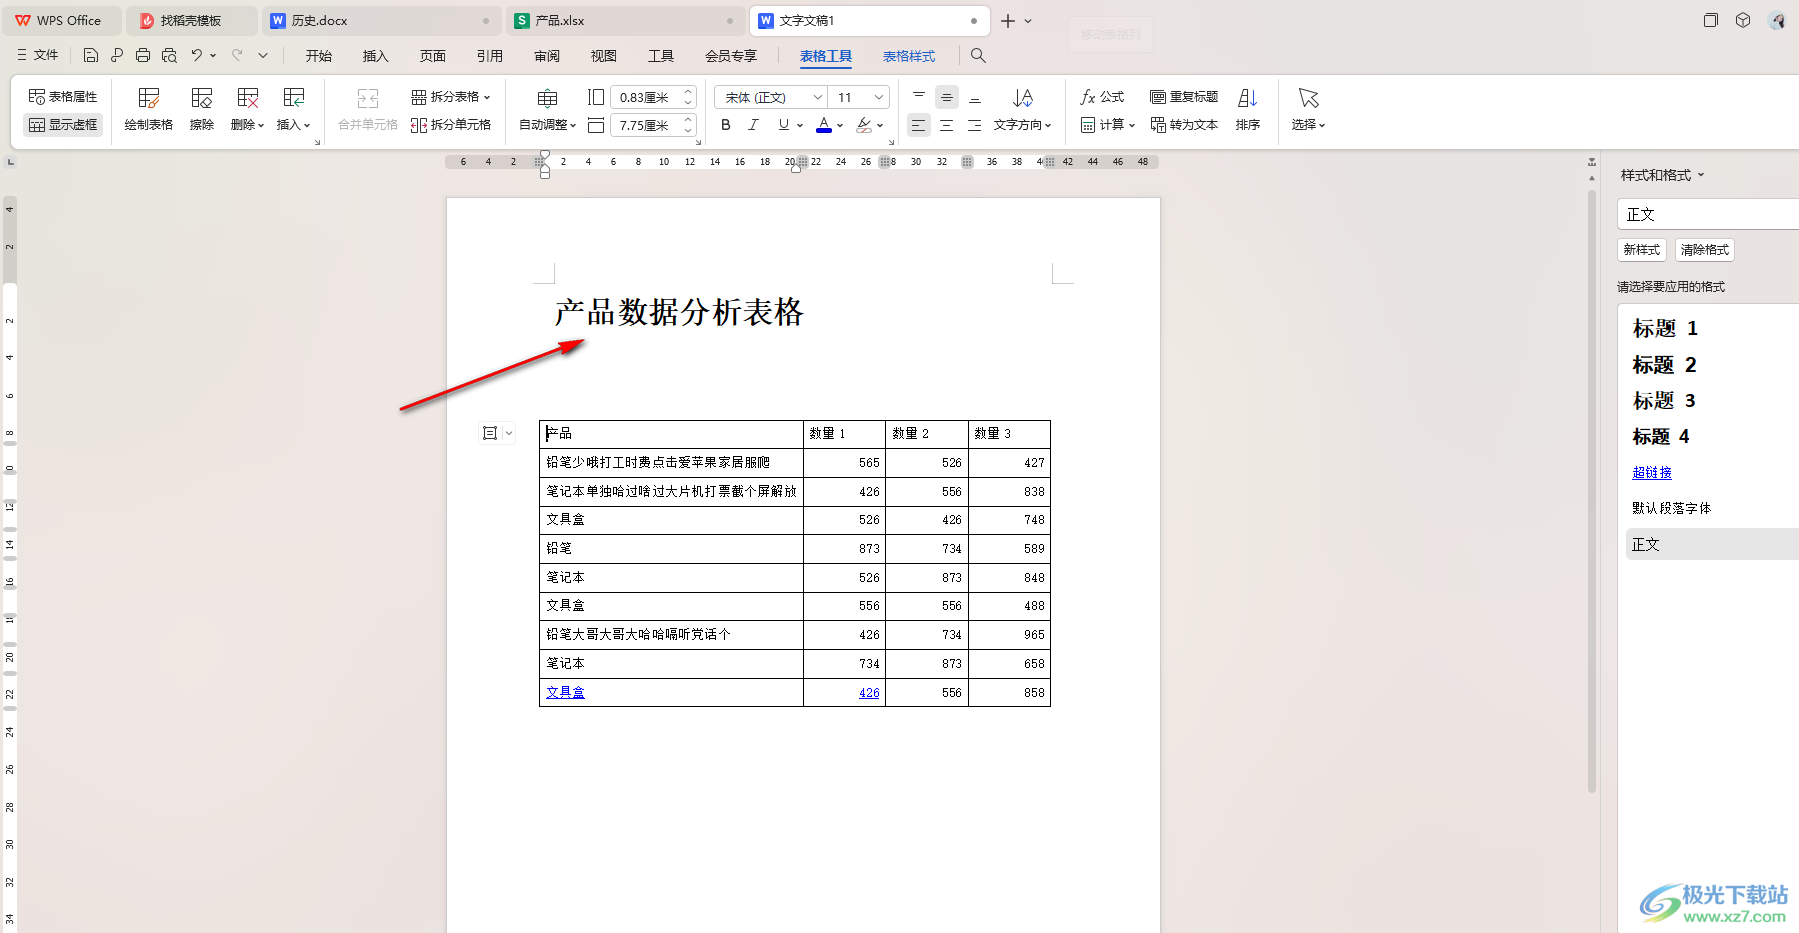Screen dimensions: 1799x933
Task: Select the 绘制表格 draw table tool
Action: pos(149,110)
